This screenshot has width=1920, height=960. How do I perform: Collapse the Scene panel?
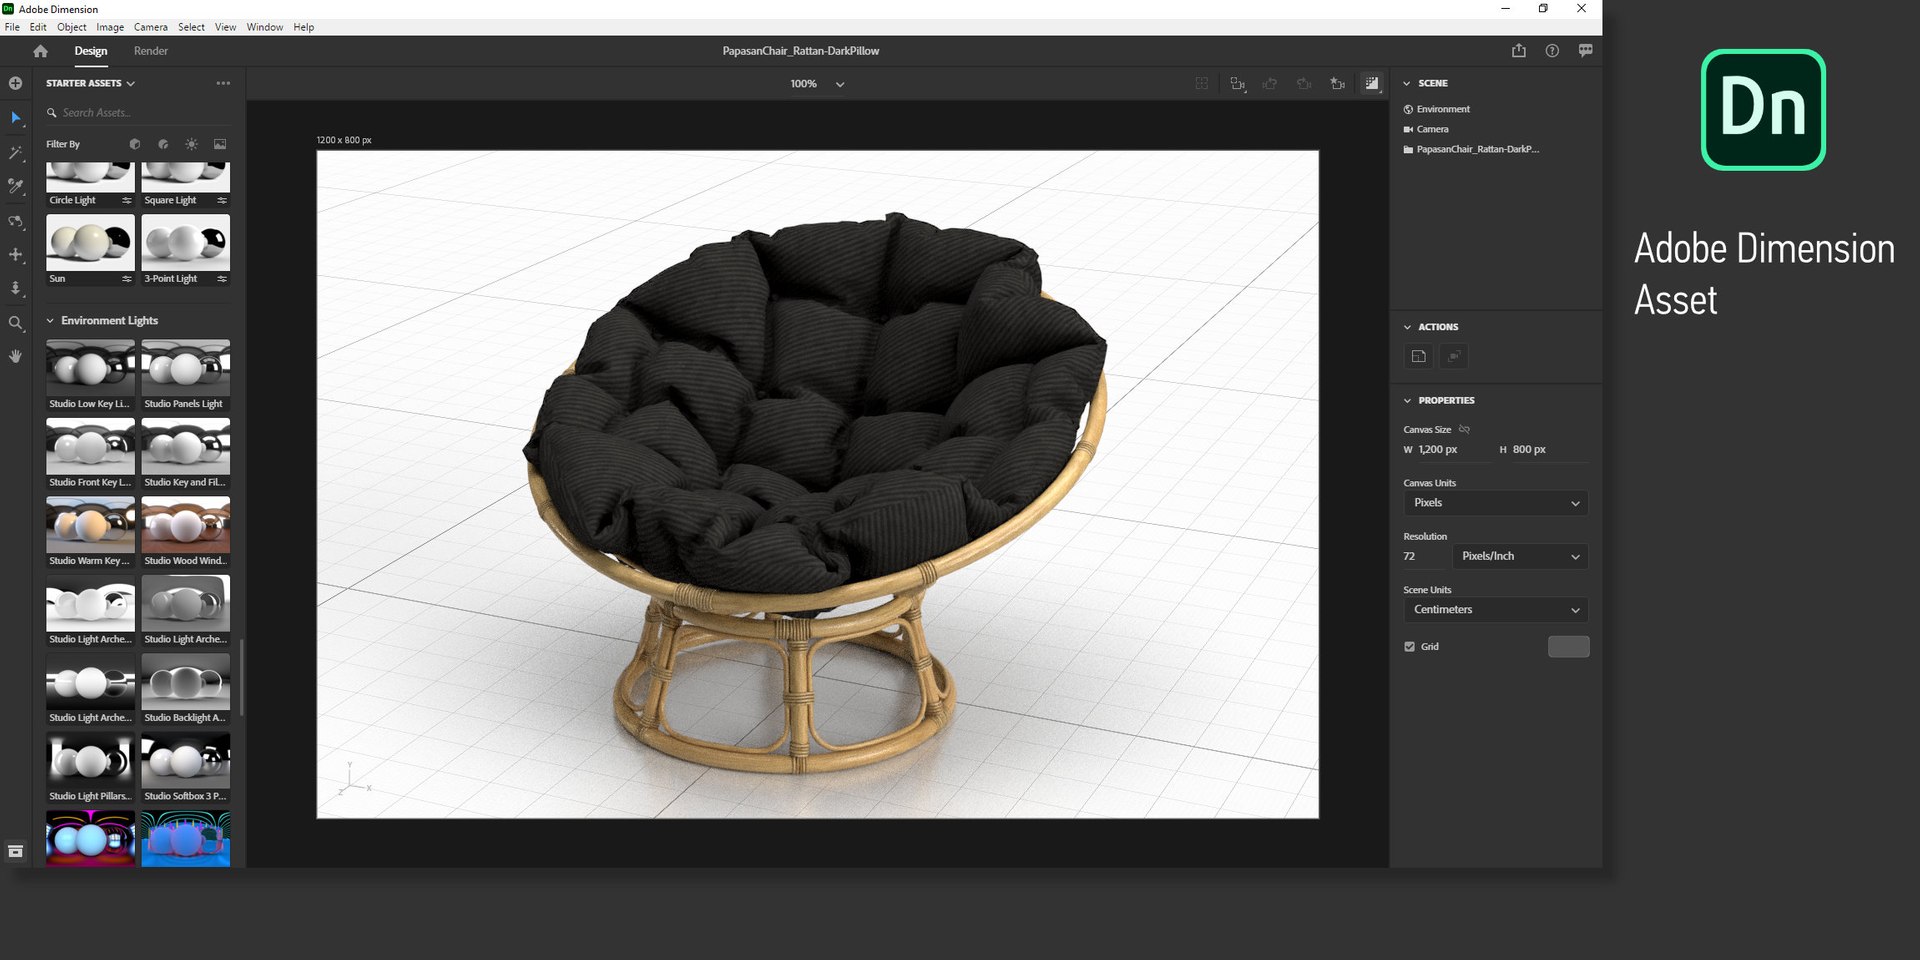click(1407, 83)
